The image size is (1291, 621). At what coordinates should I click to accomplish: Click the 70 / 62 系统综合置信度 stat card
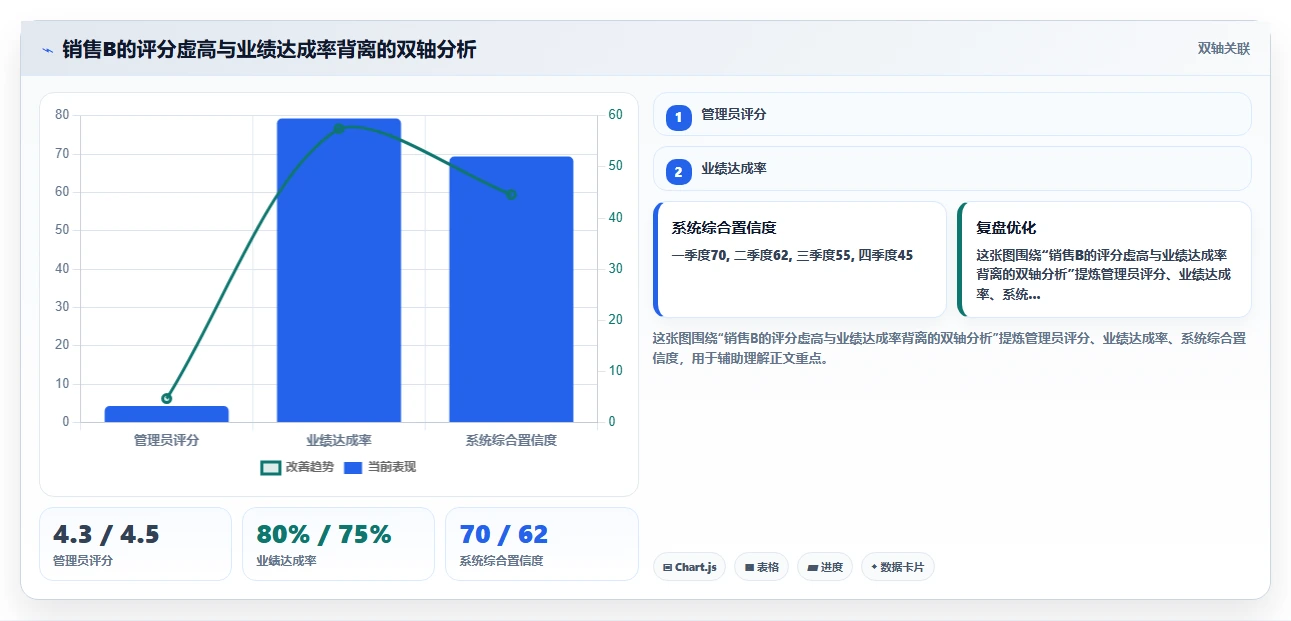[541, 544]
